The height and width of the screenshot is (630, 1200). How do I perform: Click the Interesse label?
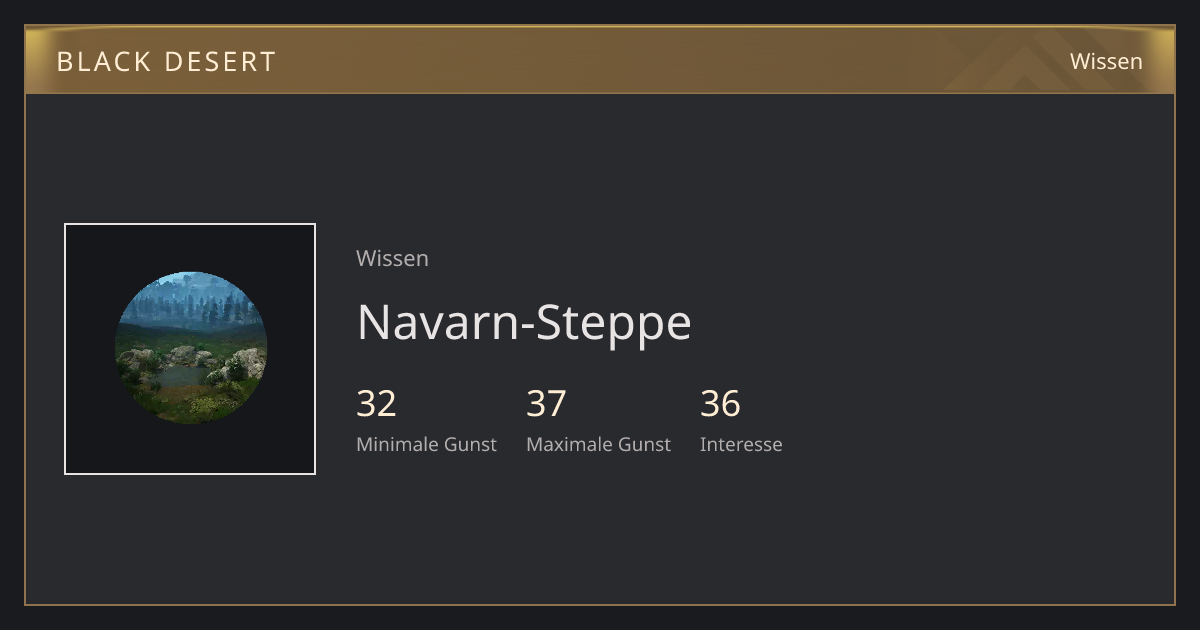click(741, 444)
